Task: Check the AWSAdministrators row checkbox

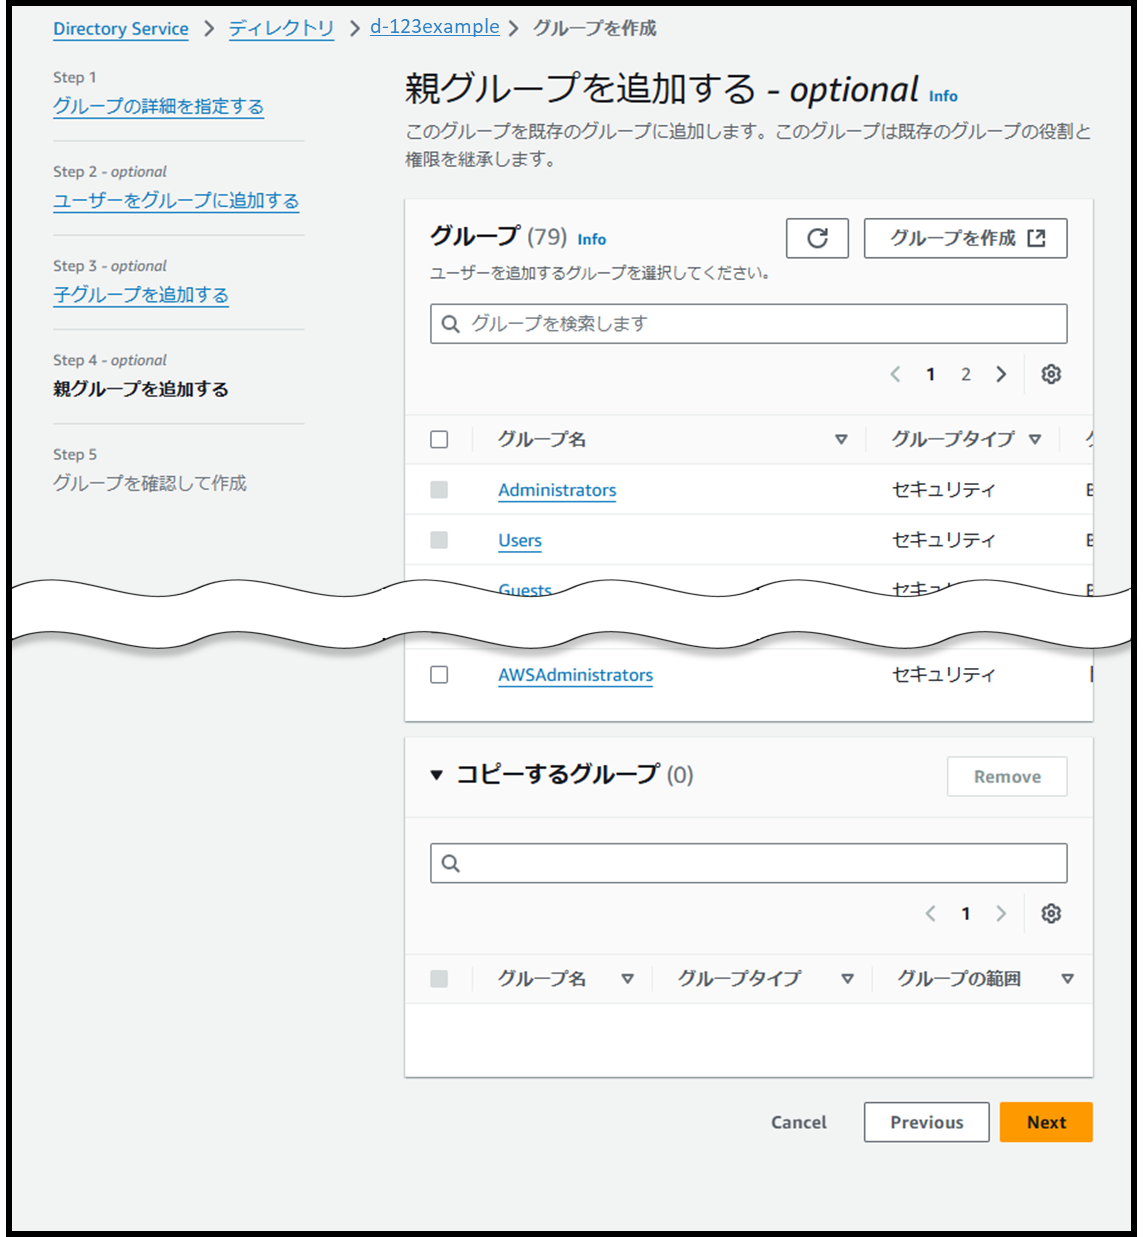Action: pos(439,675)
